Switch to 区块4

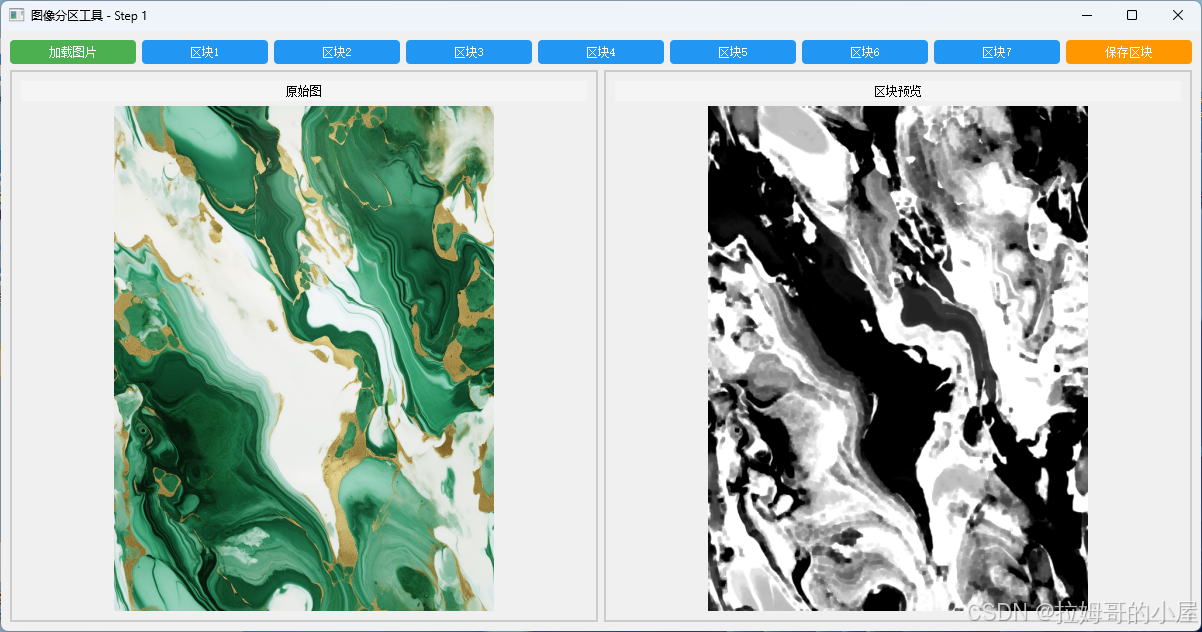pyautogui.click(x=601, y=52)
